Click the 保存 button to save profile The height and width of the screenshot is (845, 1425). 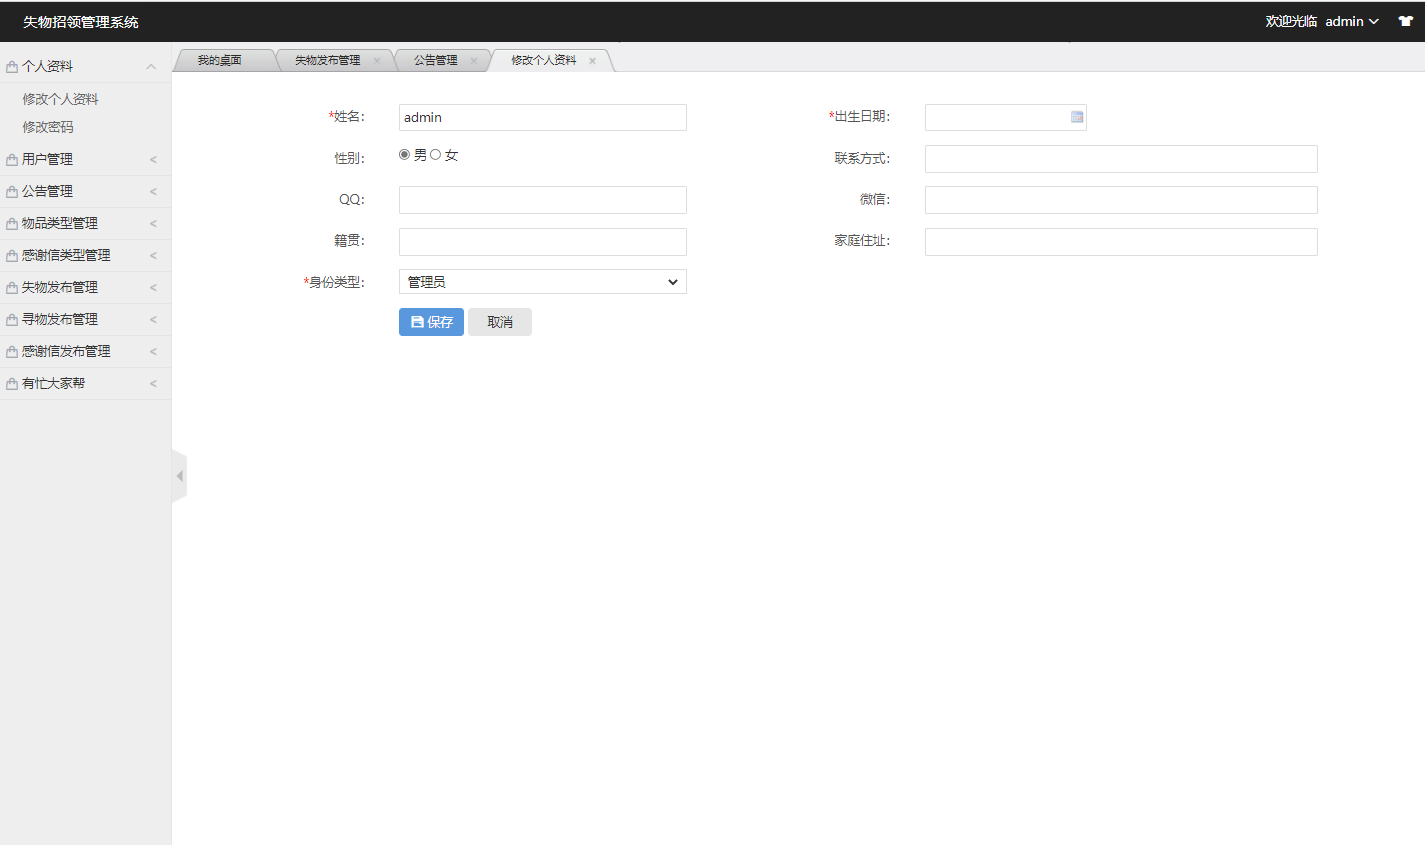click(430, 321)
